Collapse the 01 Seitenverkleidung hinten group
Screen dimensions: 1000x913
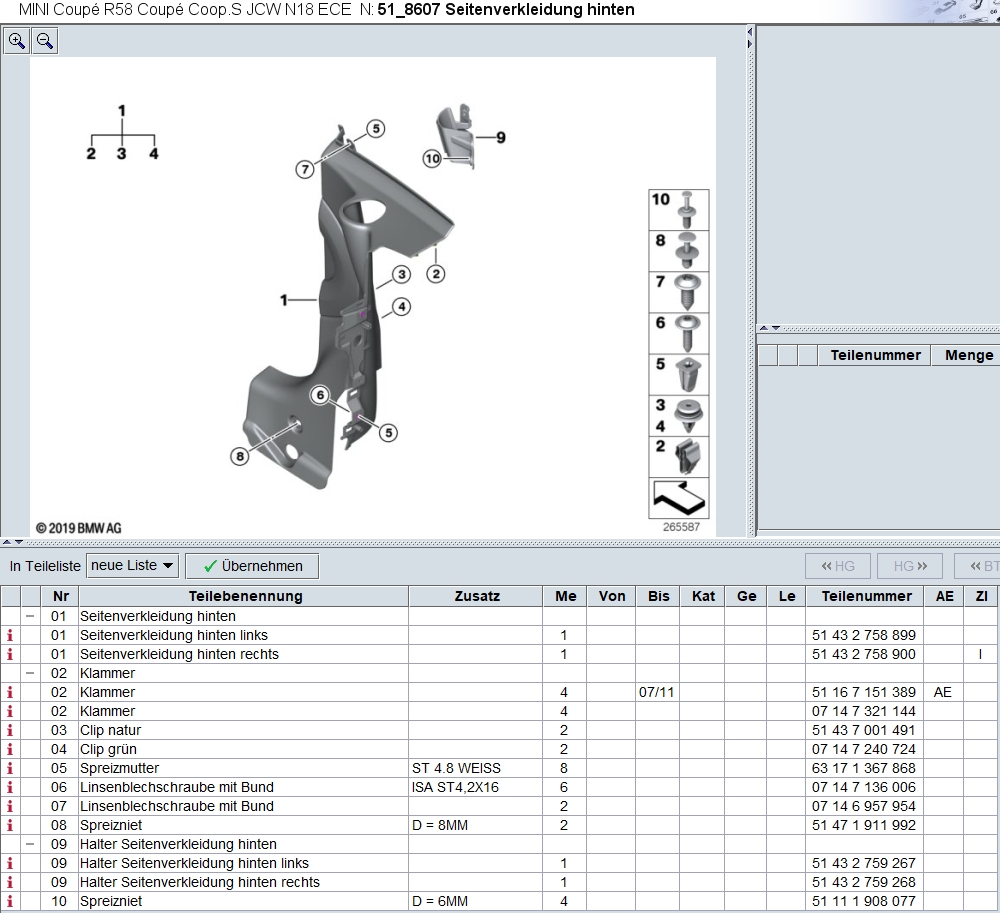click(30, 616)
